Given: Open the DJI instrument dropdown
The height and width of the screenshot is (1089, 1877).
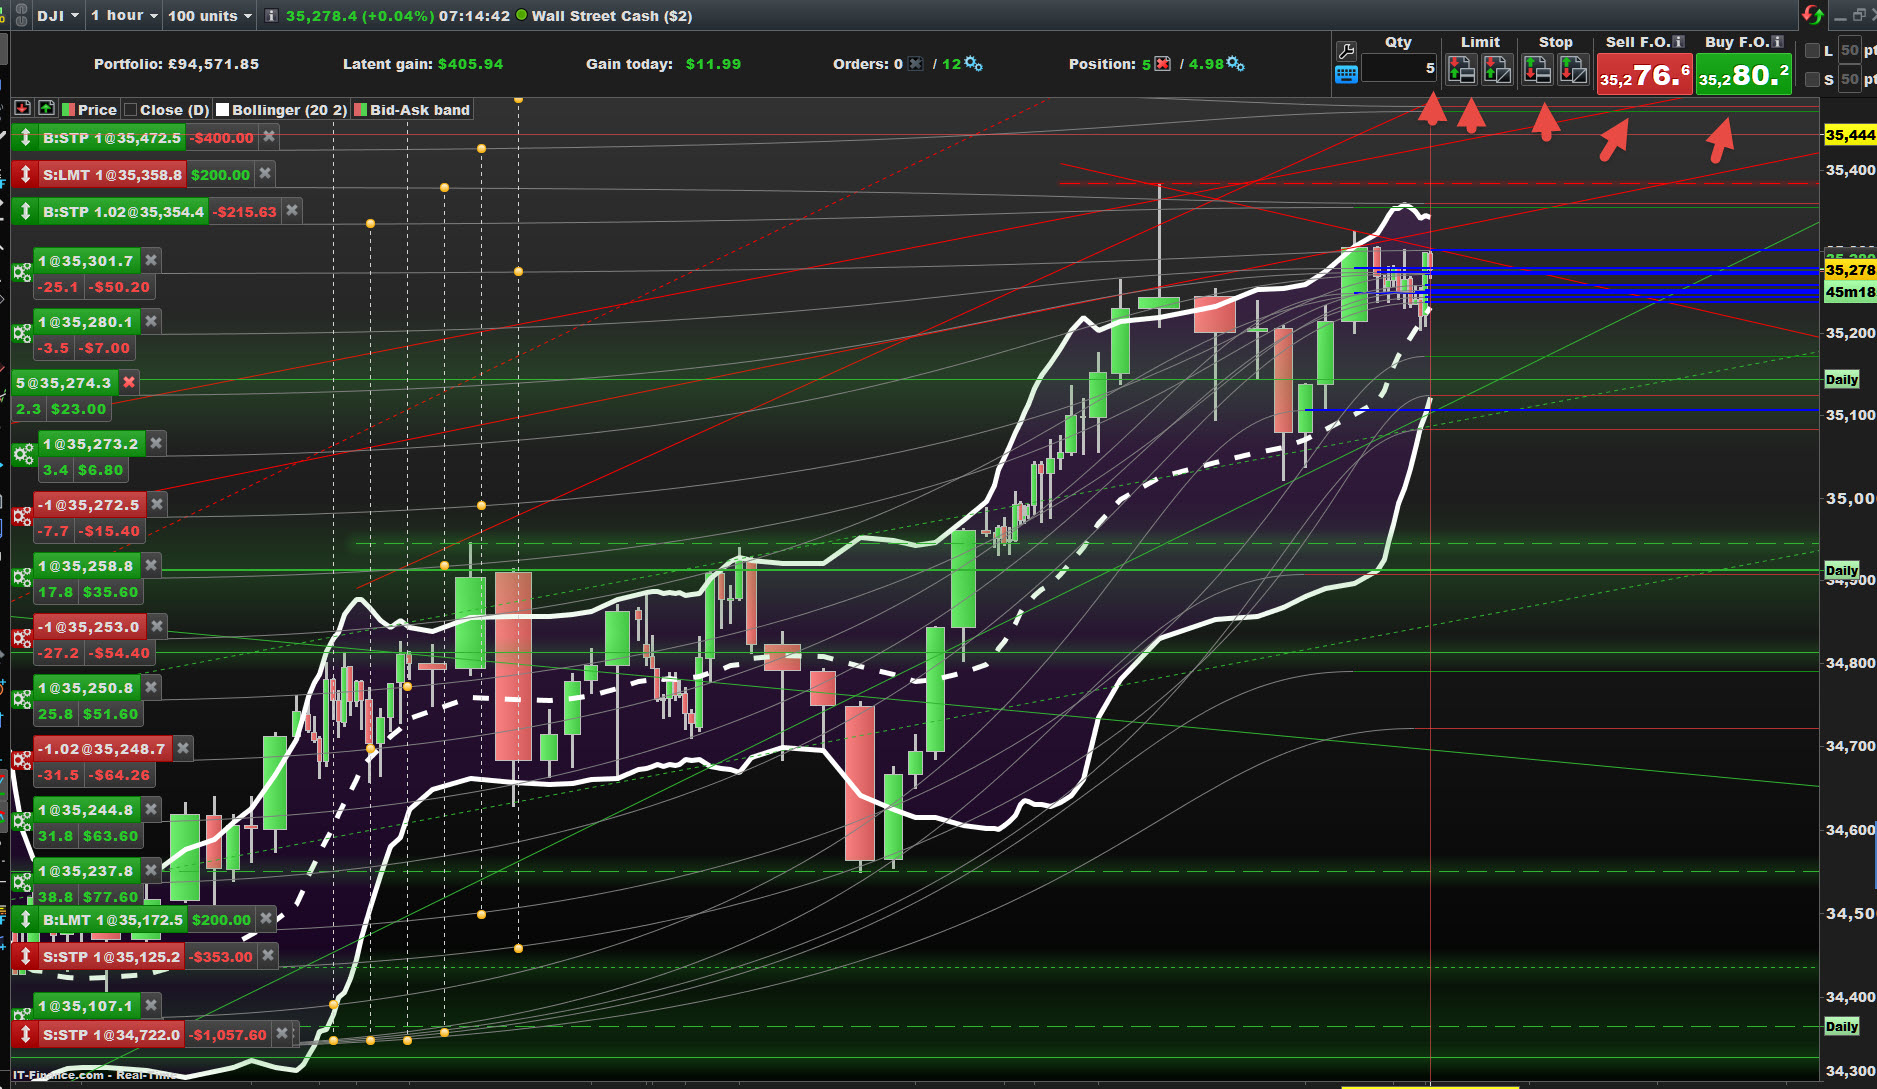Looking at the screenshot, I should tap(58, 16).
